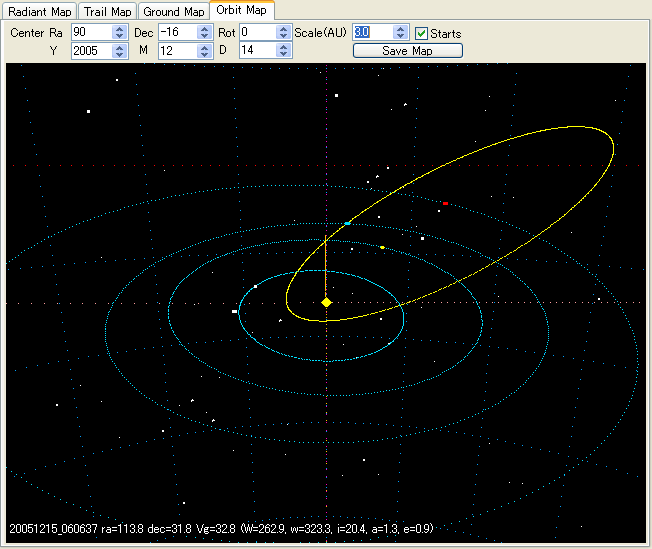Increase the year with up arrow

(120, 46)
